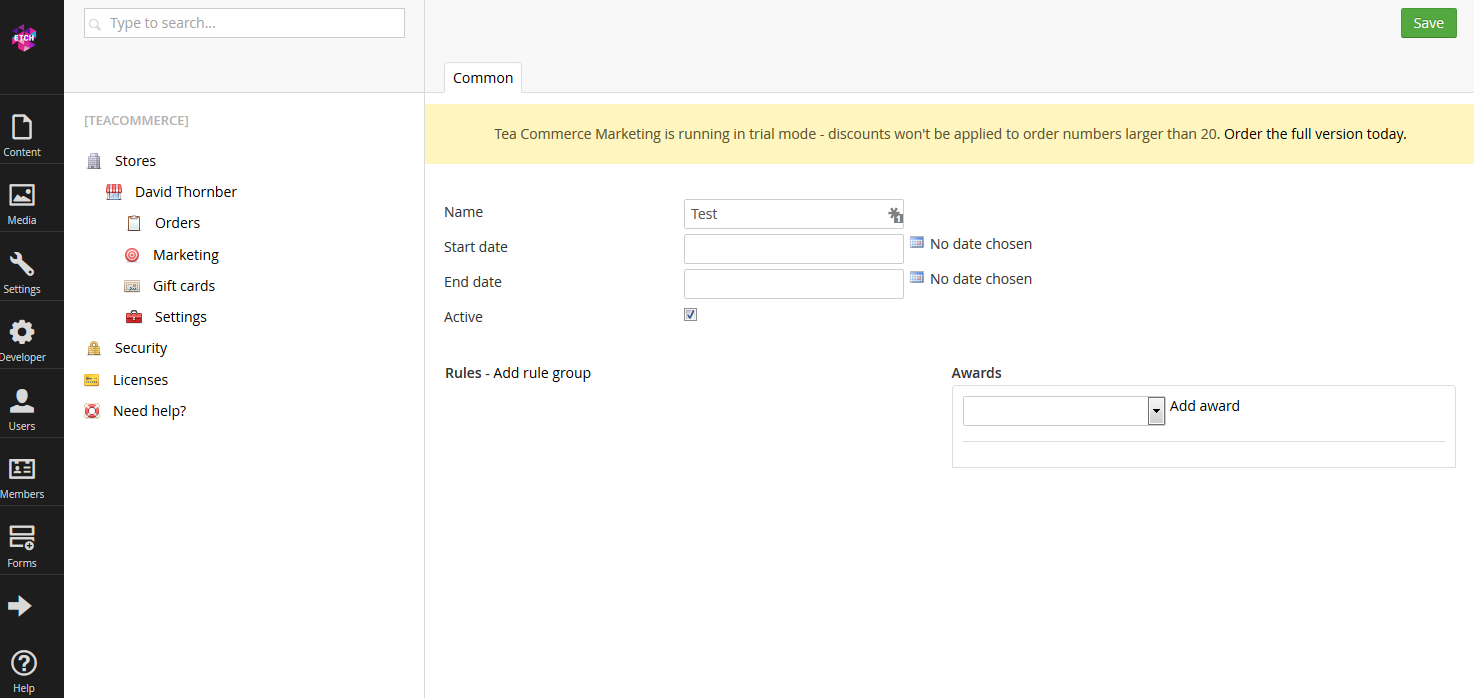Click the search magnifier icon
The image size is (1474, 698).
[x=96, y=24]
